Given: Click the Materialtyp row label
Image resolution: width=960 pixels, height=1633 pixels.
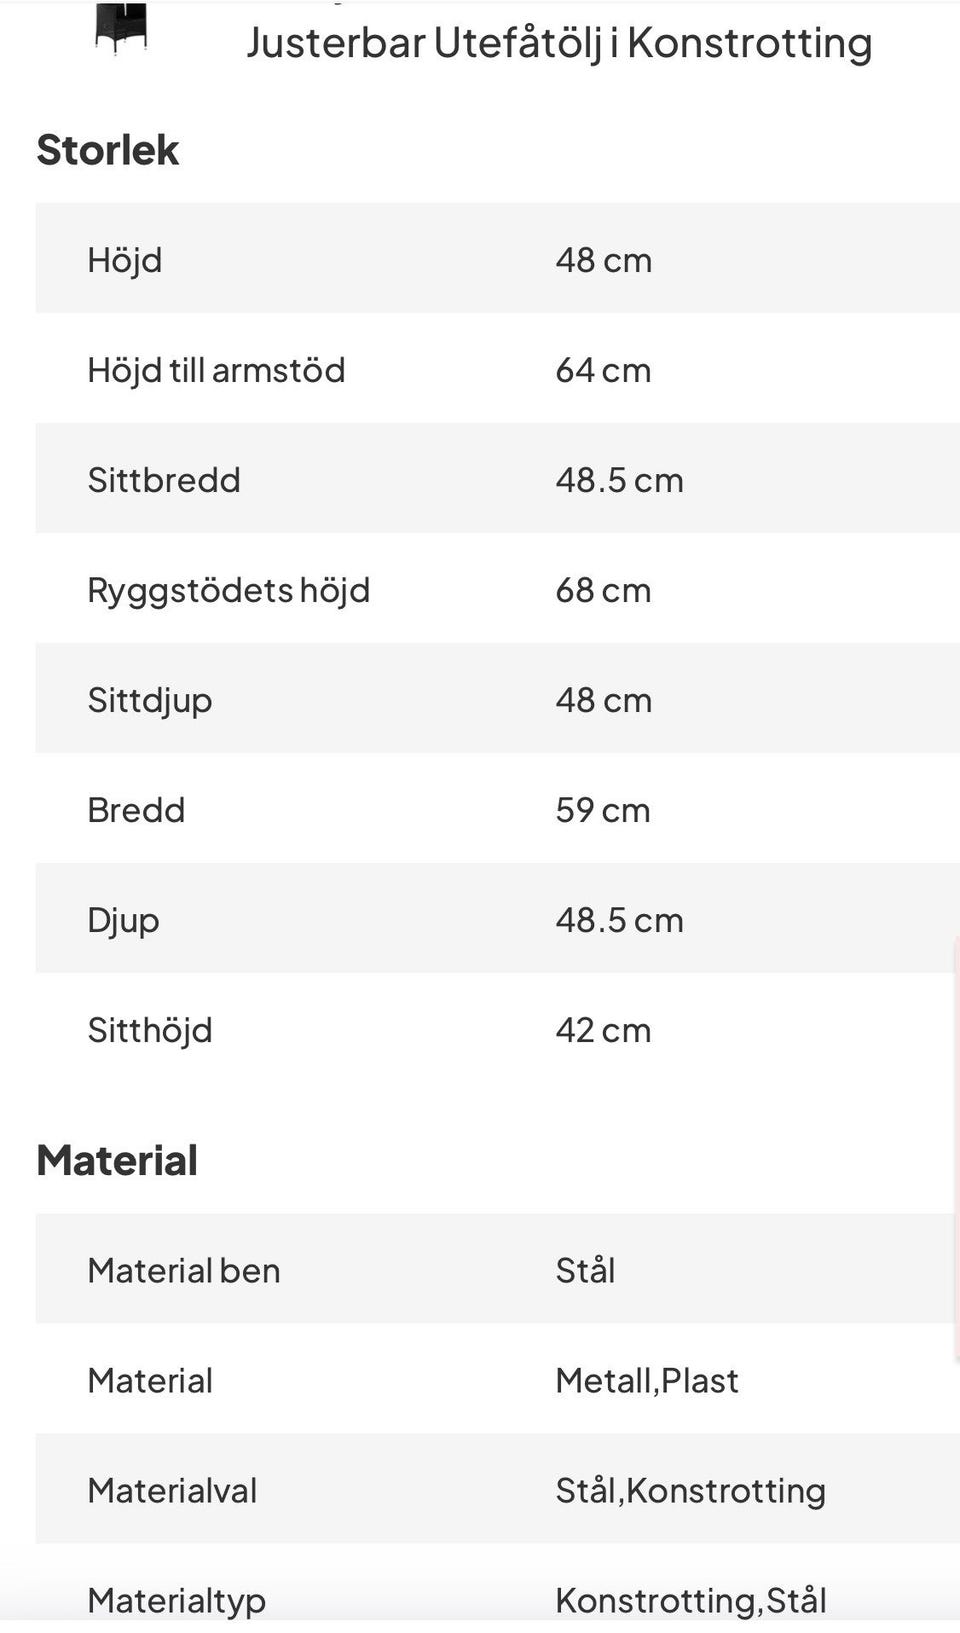Looking at the screenshot, I should (177, 1600).
